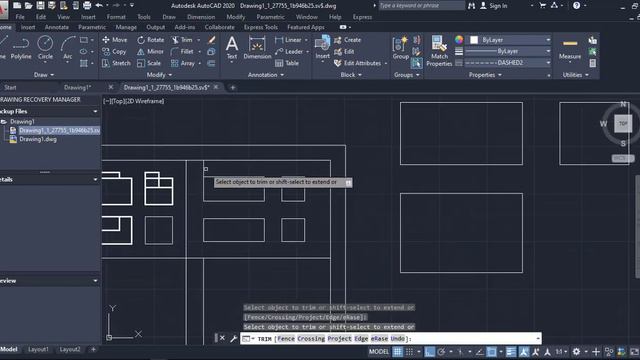Image resolution: width=640 pixels, height=360 pixels.
Task: Click the Move tool in Modify panel
Action: click(x=115, y=40)
